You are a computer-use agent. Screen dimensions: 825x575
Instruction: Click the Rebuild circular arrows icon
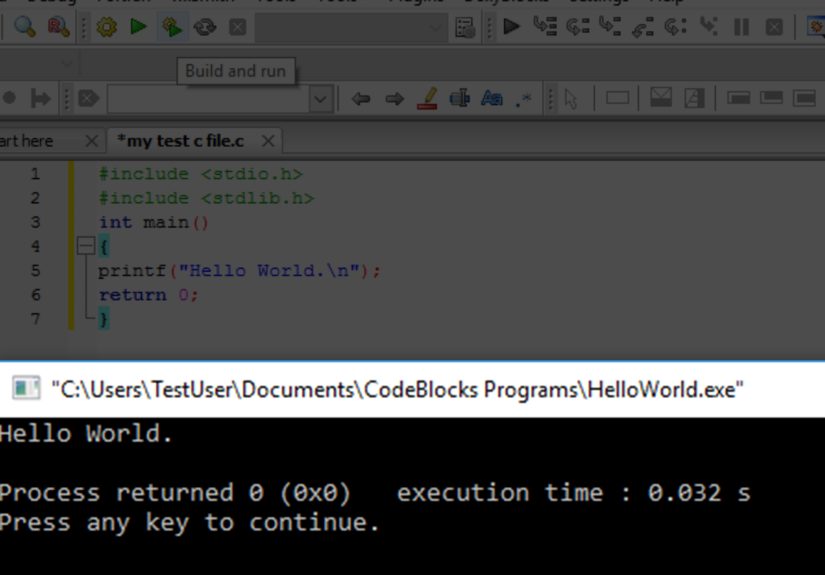point(205,27)
